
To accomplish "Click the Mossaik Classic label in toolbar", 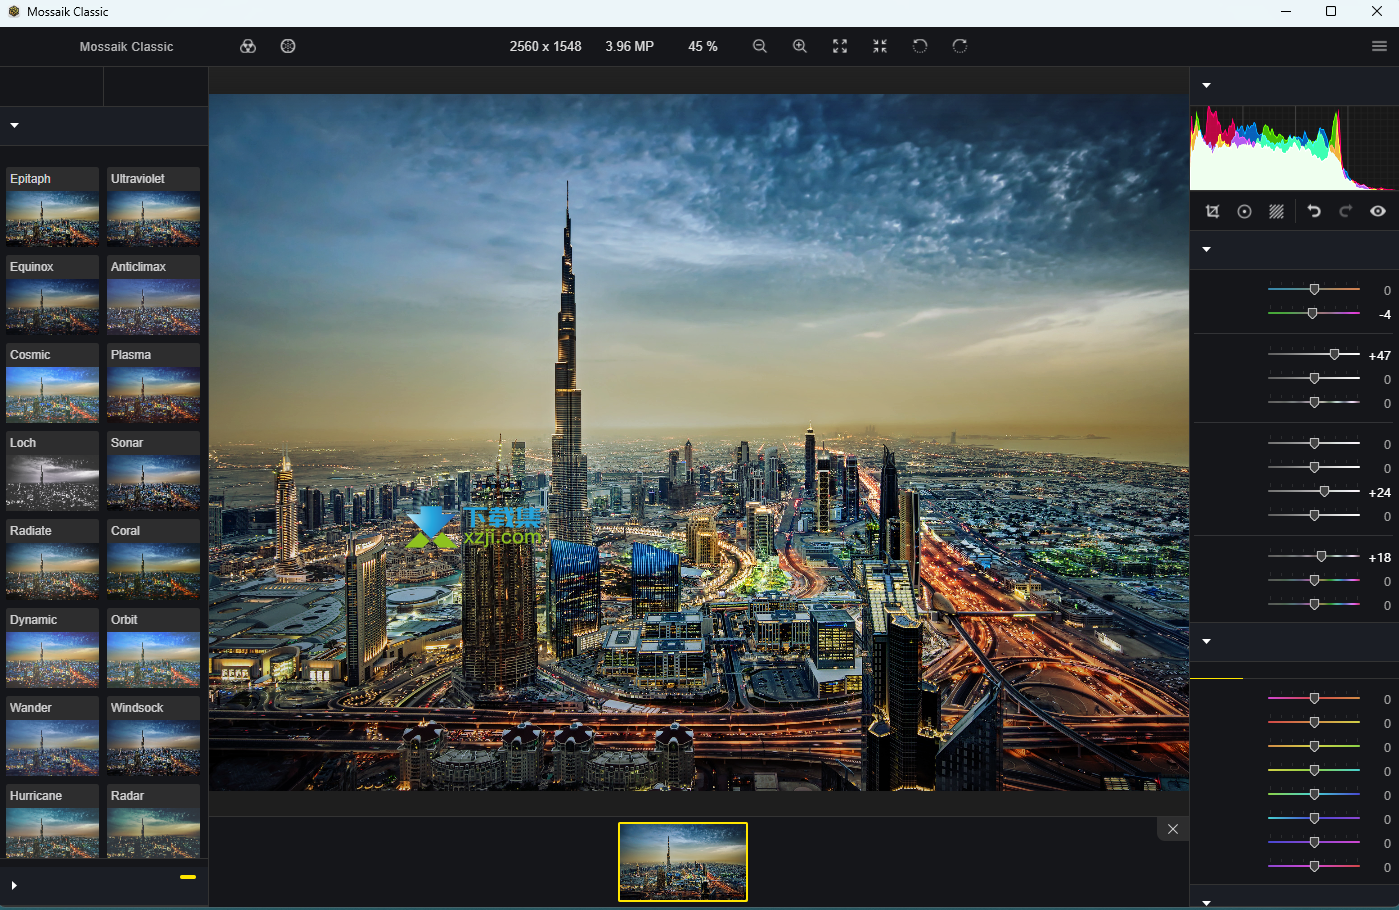I will pos(126,46).
